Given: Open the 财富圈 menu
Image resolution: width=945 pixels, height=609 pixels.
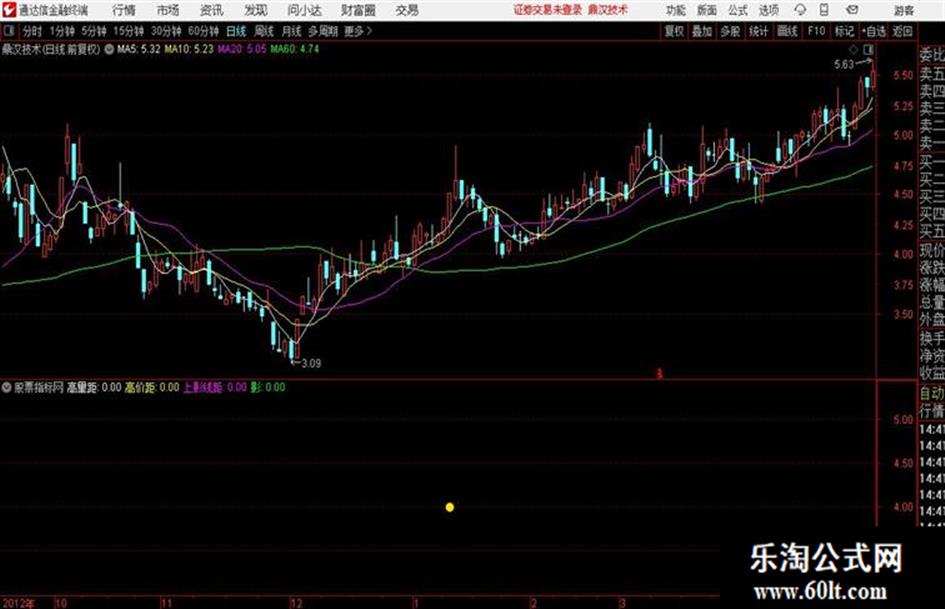Looking at the screenshot, I should [358, 10].
